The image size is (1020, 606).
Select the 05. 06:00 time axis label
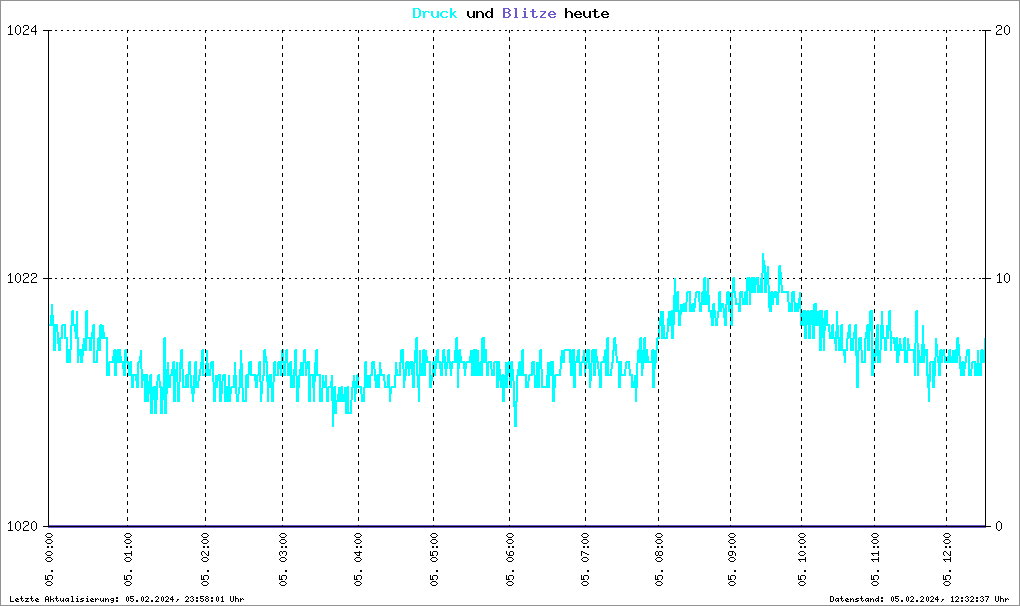point(510,561)
